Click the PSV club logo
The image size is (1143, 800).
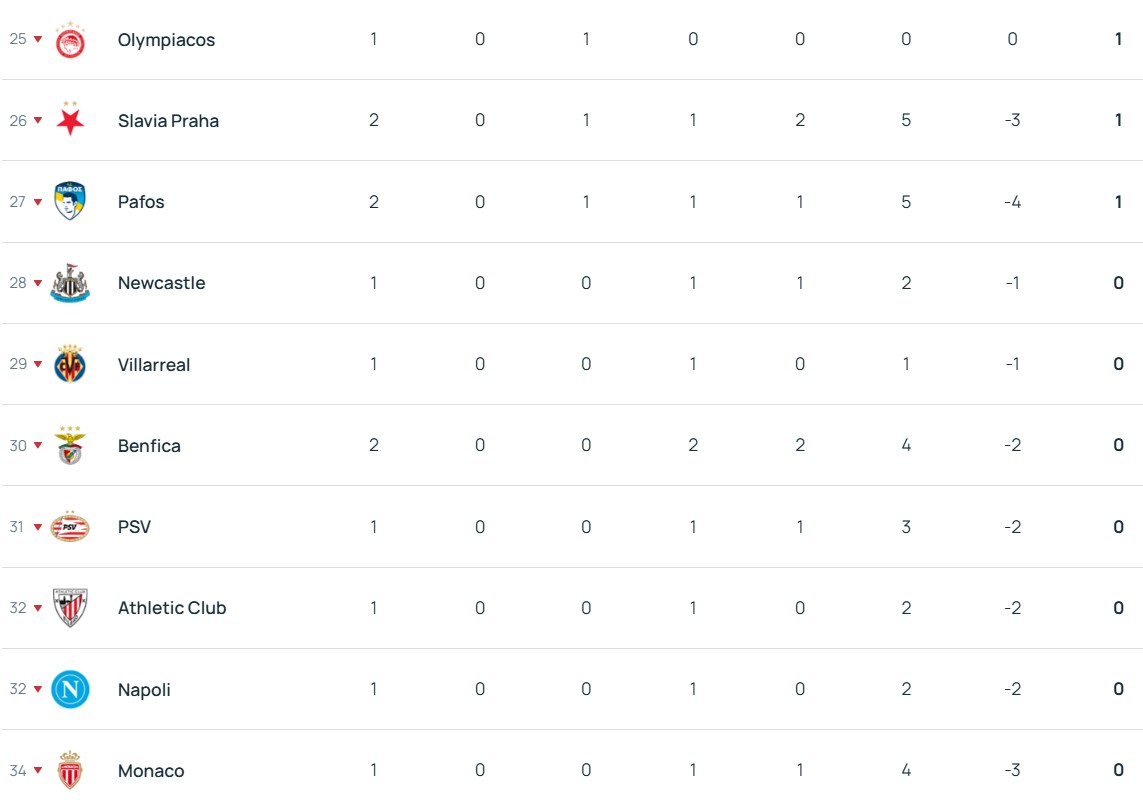click(x=70, y=527)
